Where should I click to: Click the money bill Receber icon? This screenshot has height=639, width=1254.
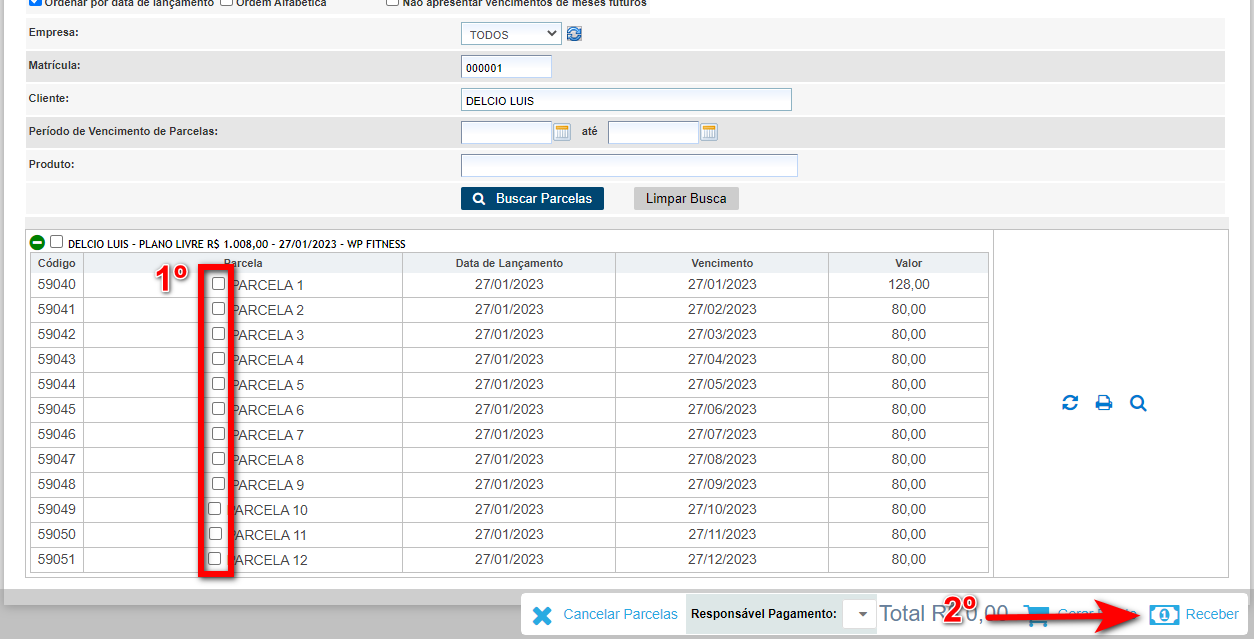(x=1164, y=615)
